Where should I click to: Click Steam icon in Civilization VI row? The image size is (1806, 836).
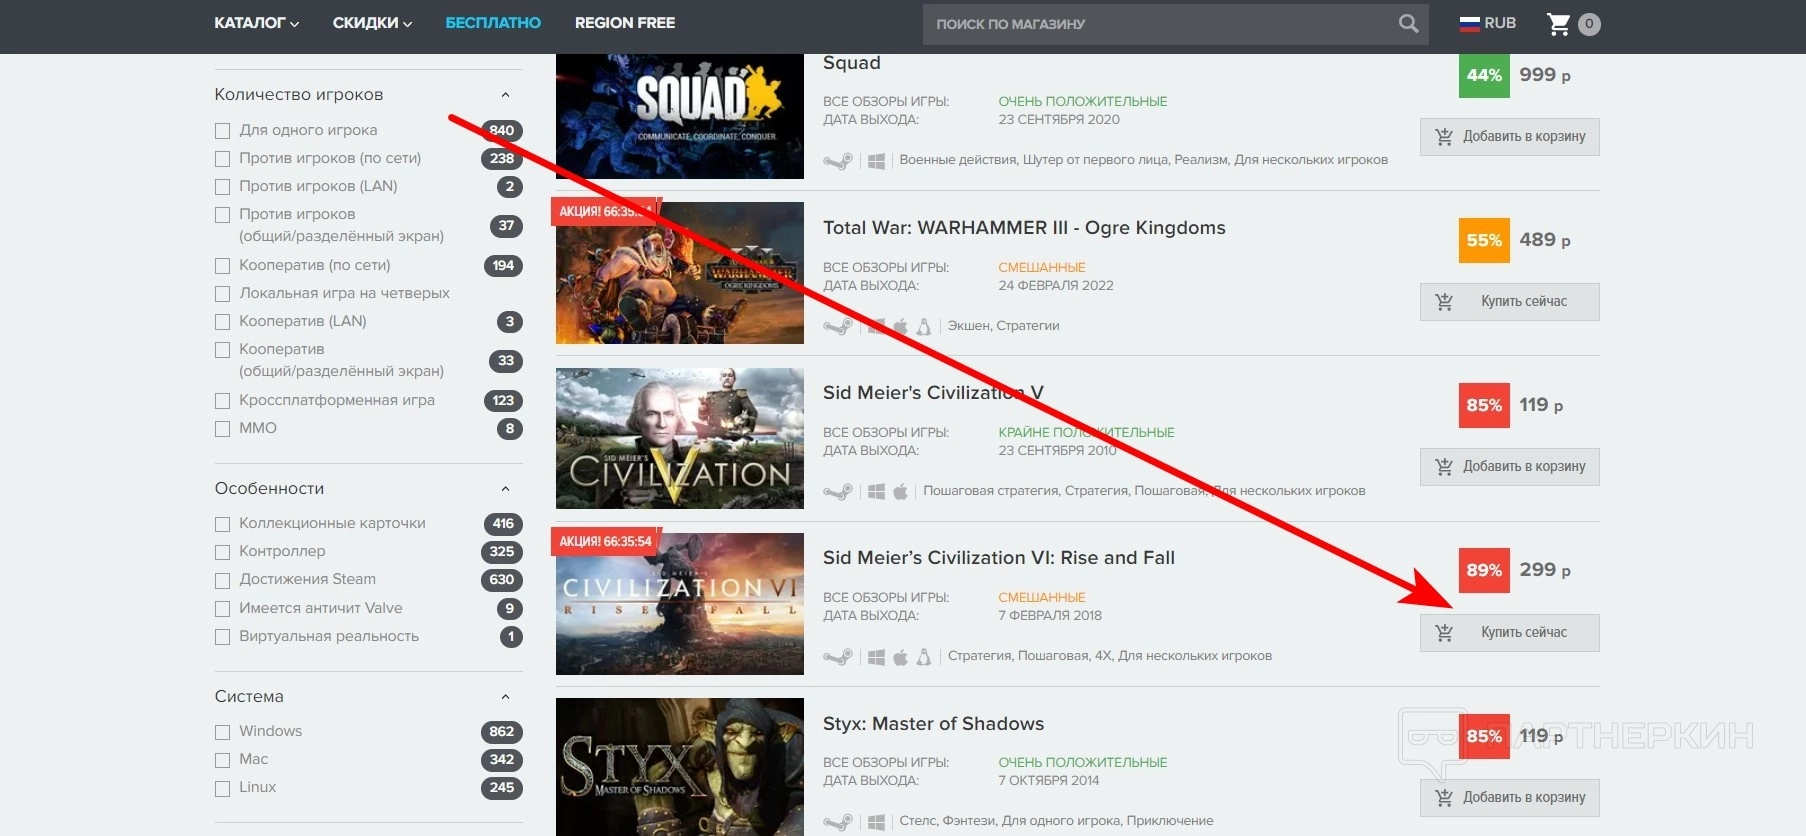pos(838,657)
